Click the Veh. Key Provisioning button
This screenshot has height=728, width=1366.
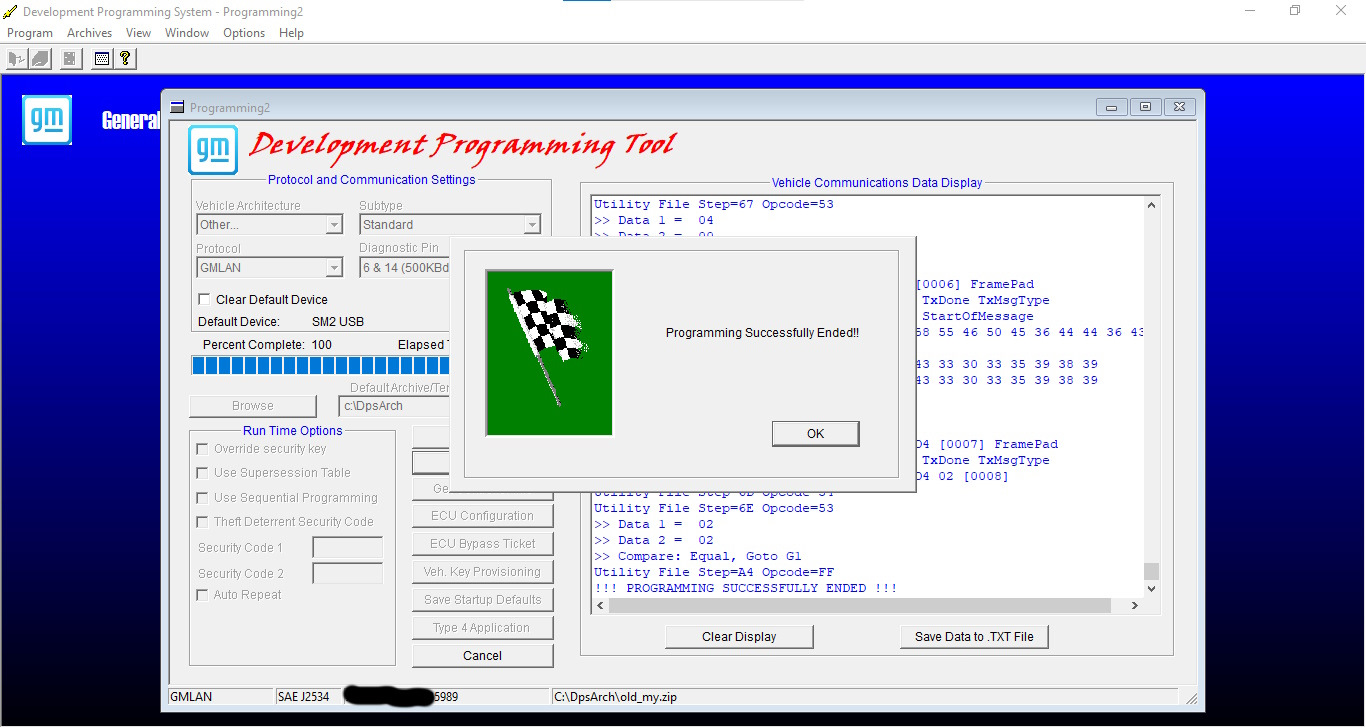[482, 572]
